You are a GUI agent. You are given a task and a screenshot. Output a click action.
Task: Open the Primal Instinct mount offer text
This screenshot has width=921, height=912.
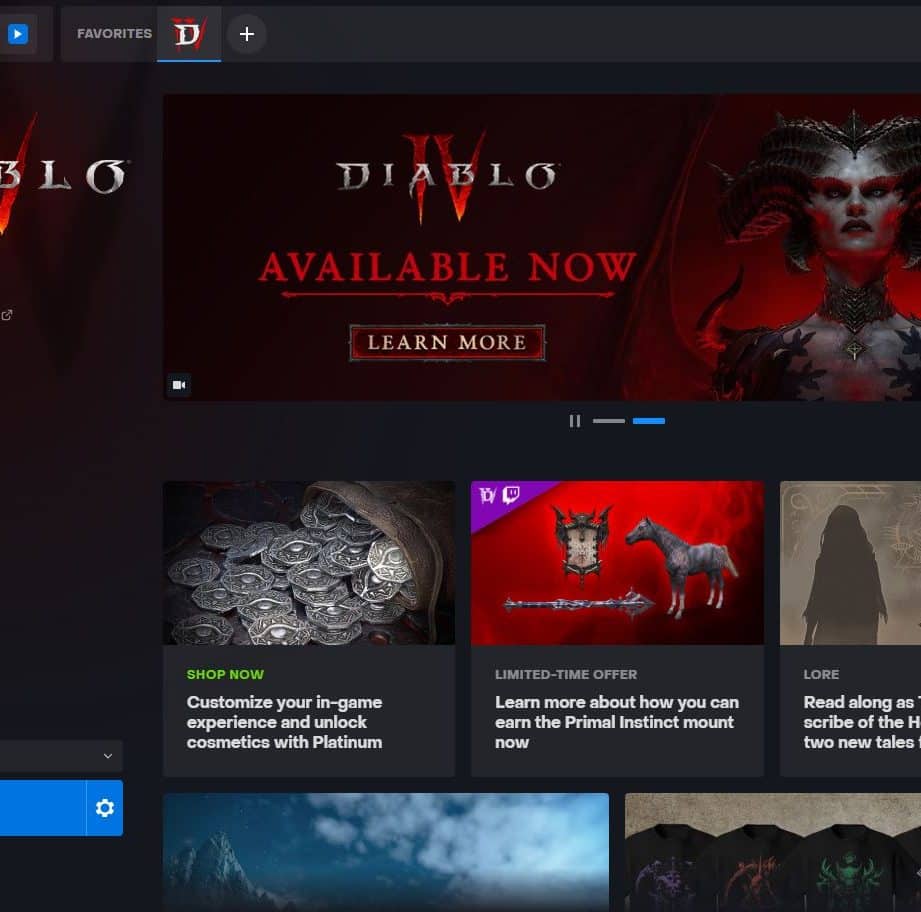pos(616,722)
